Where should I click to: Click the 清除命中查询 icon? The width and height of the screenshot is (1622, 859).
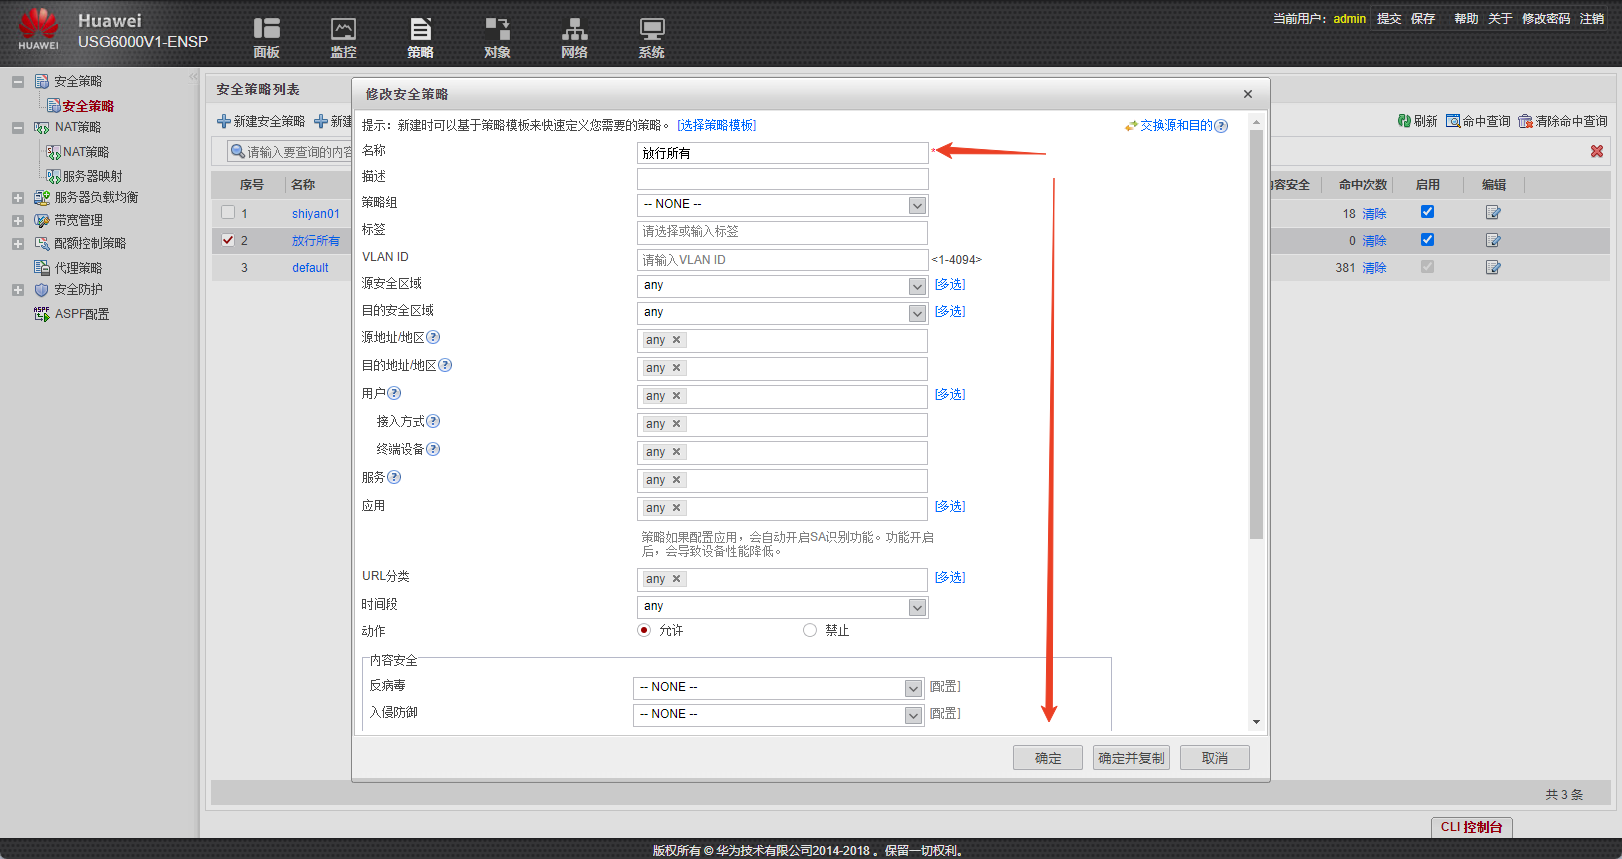[1525, 121]
